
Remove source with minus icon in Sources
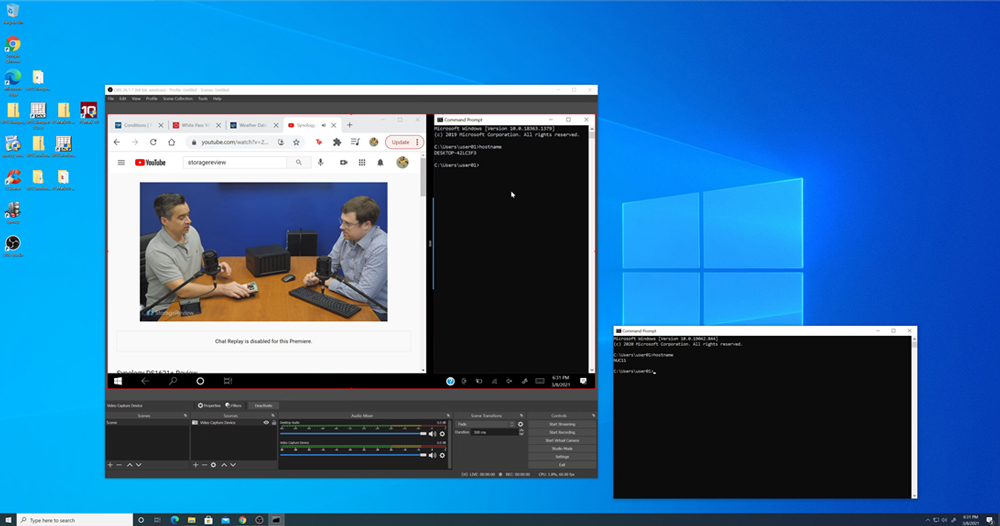point(204,465)
